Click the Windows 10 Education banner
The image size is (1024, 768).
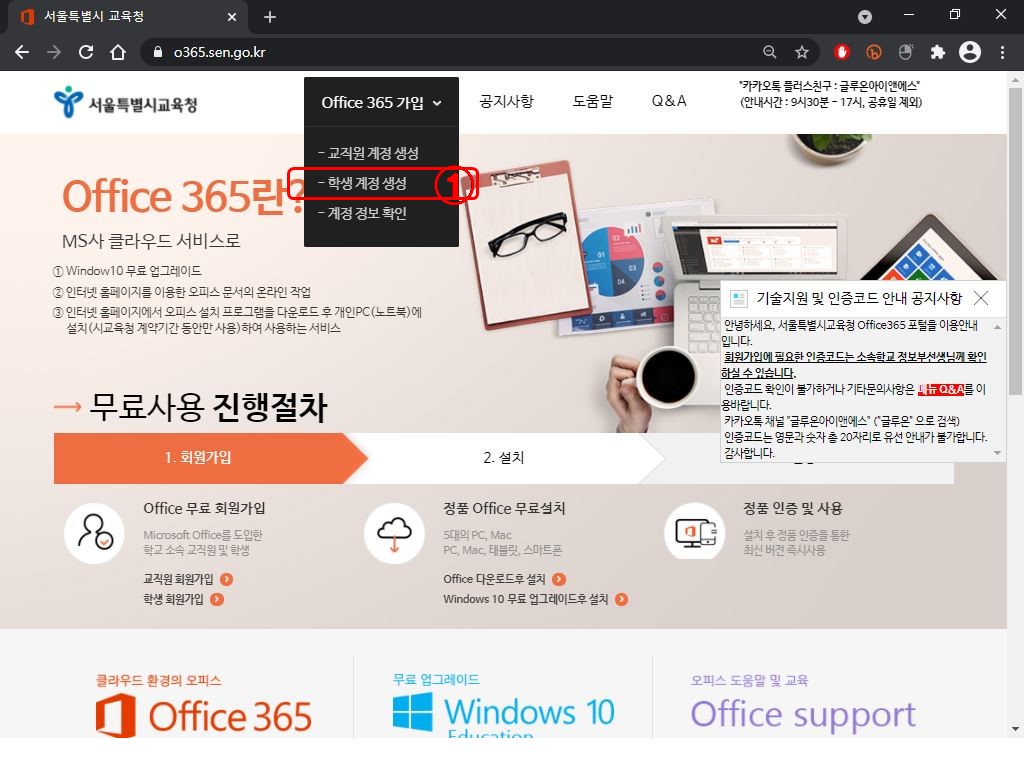pos(504,713)
